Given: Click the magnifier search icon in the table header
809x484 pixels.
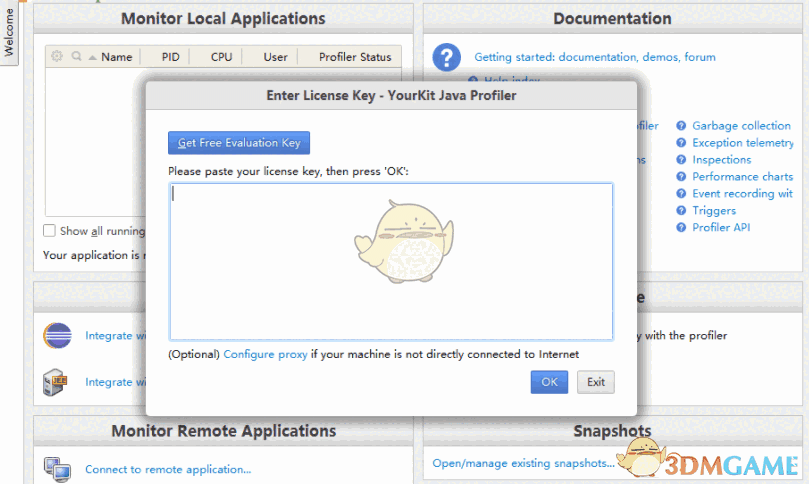Looking at the screenshot, I should [x=76, y=56].
